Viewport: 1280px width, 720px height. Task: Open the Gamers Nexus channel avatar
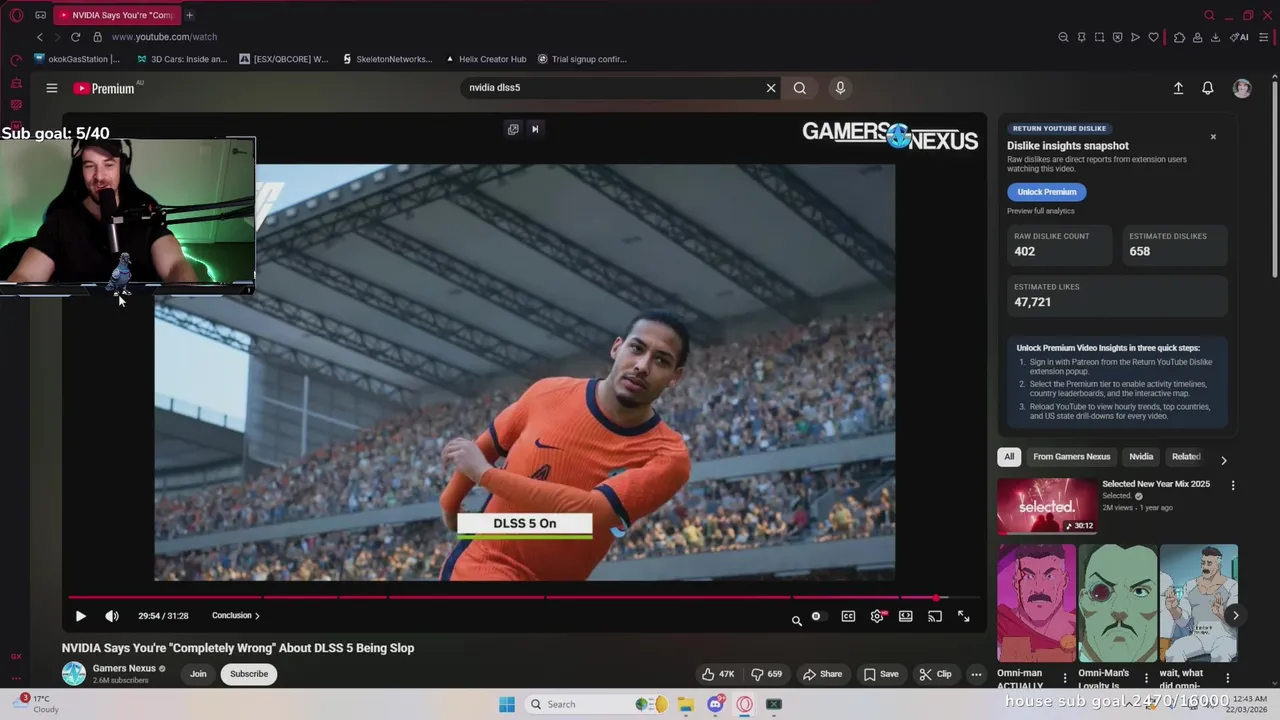(x=74, y=674)
